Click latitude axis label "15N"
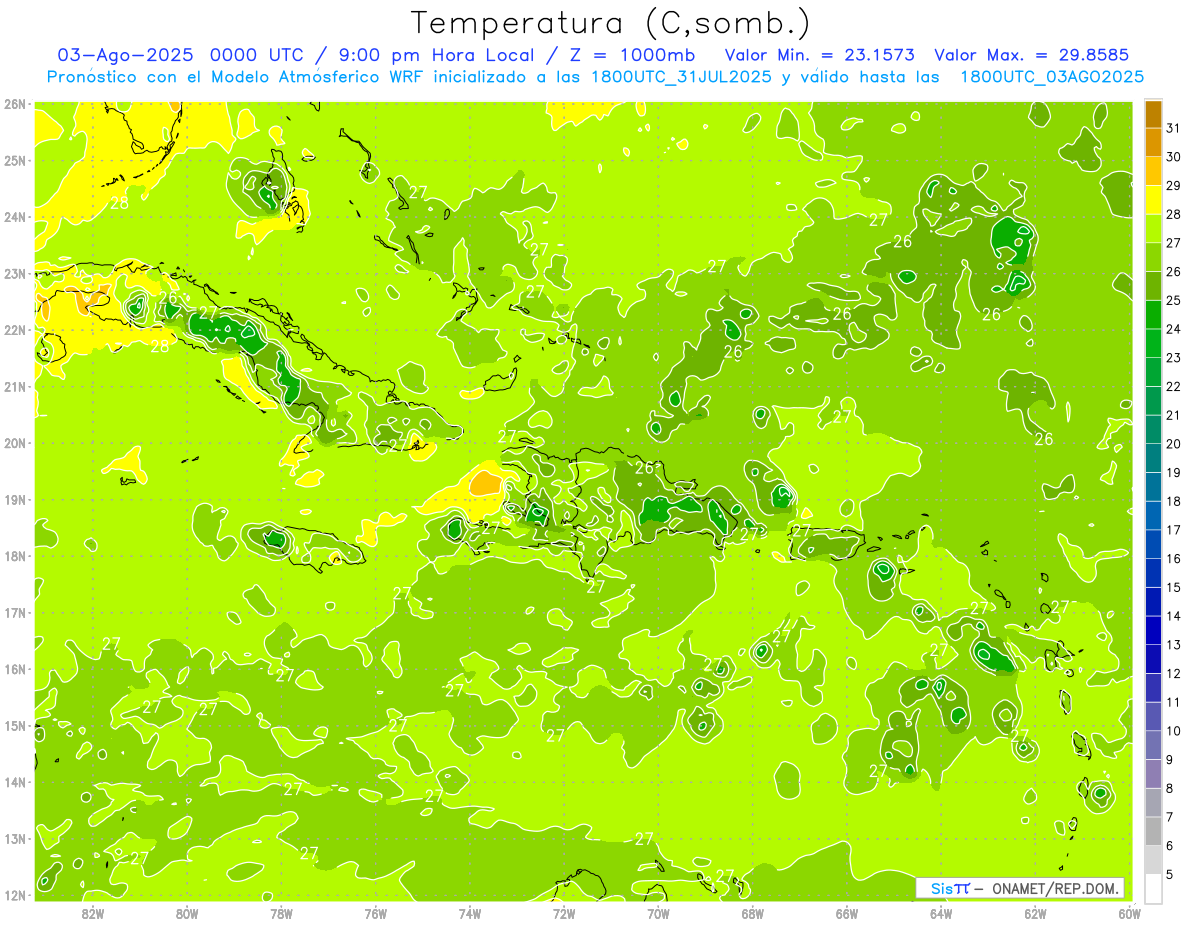This screenshot has width=1200, height=927. [x=15, y=725]
